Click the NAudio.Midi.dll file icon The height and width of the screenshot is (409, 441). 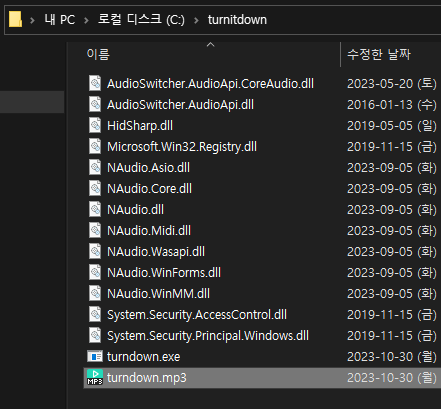[x=95, y=230]
